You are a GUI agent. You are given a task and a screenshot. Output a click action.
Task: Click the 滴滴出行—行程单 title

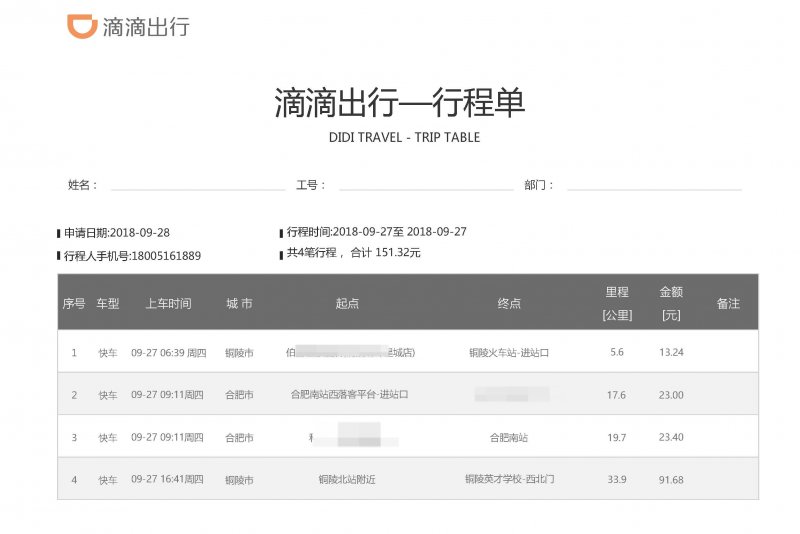399,103
